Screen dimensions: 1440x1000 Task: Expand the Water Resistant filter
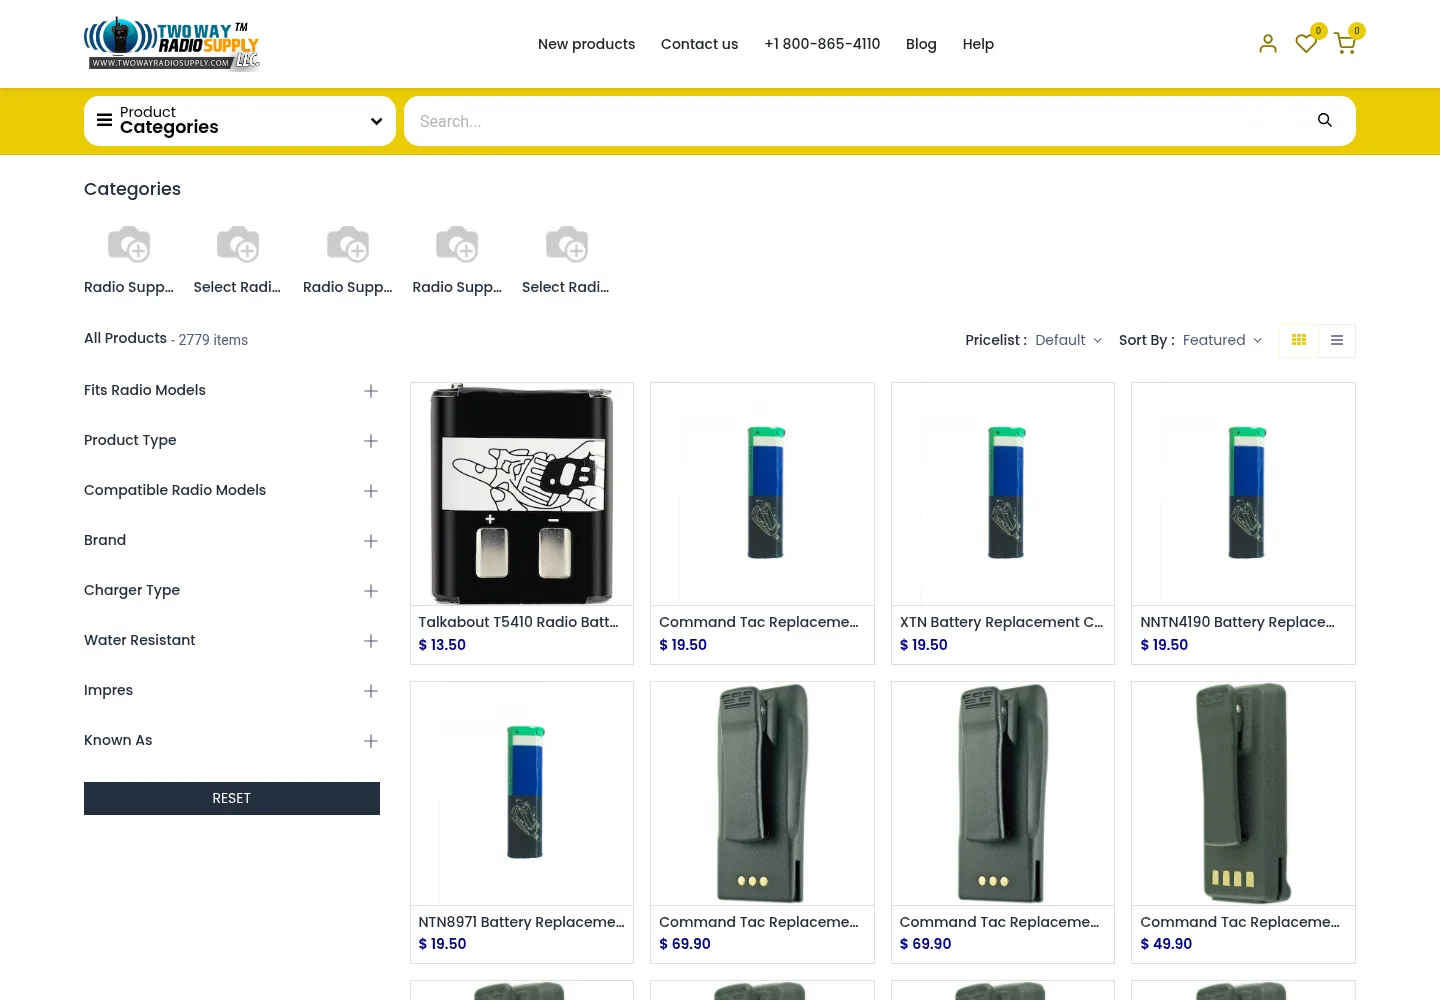point(232,641)
